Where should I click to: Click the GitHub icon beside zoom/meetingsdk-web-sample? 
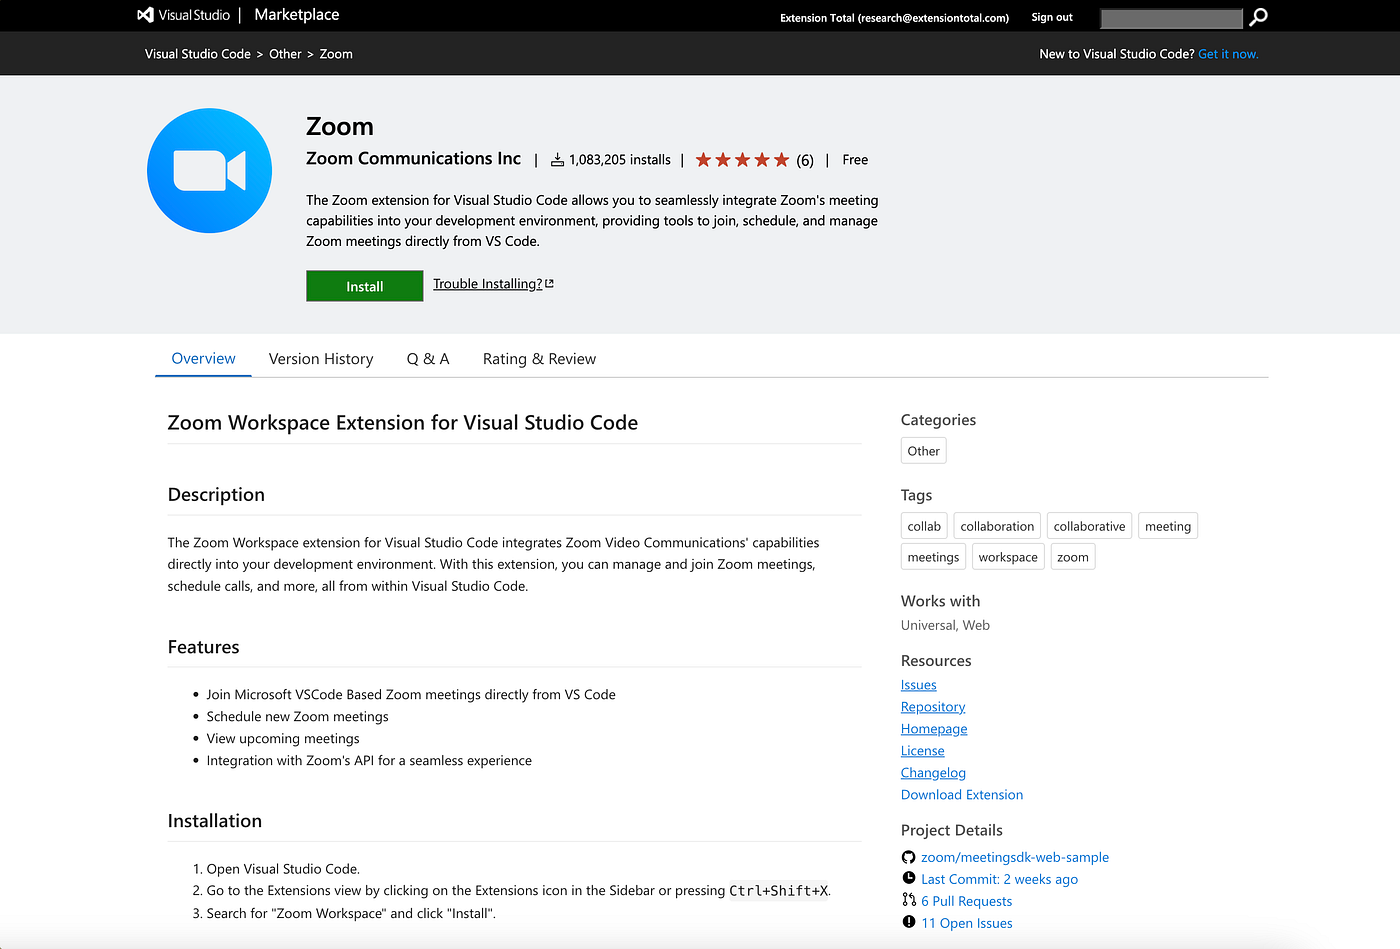tap(908, 857)
